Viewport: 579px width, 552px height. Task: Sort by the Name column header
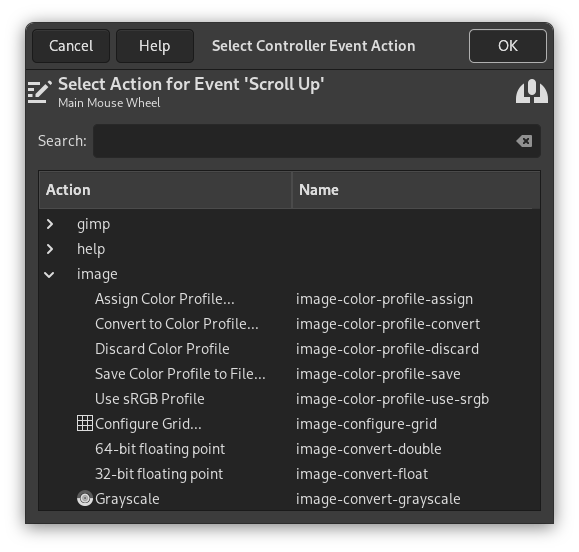coord(416,190)
